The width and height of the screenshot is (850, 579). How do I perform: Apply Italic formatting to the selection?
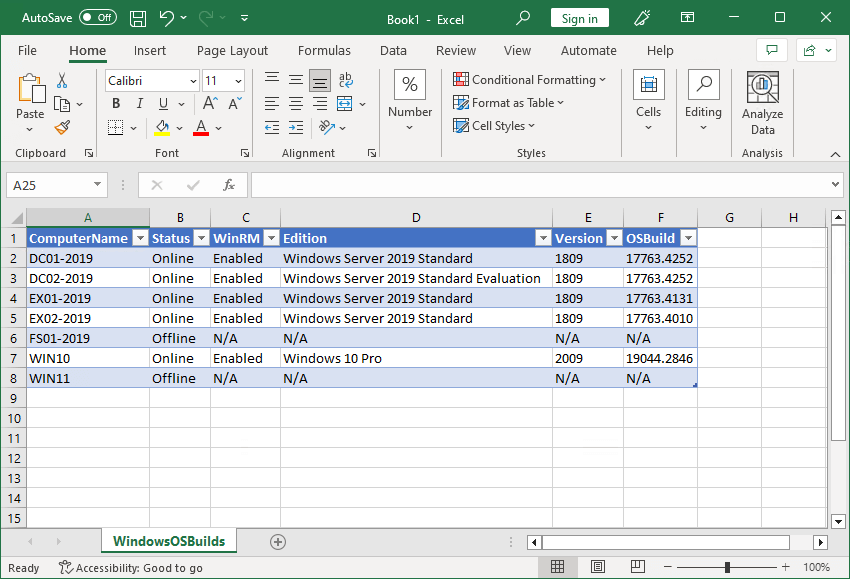[140, 103]
